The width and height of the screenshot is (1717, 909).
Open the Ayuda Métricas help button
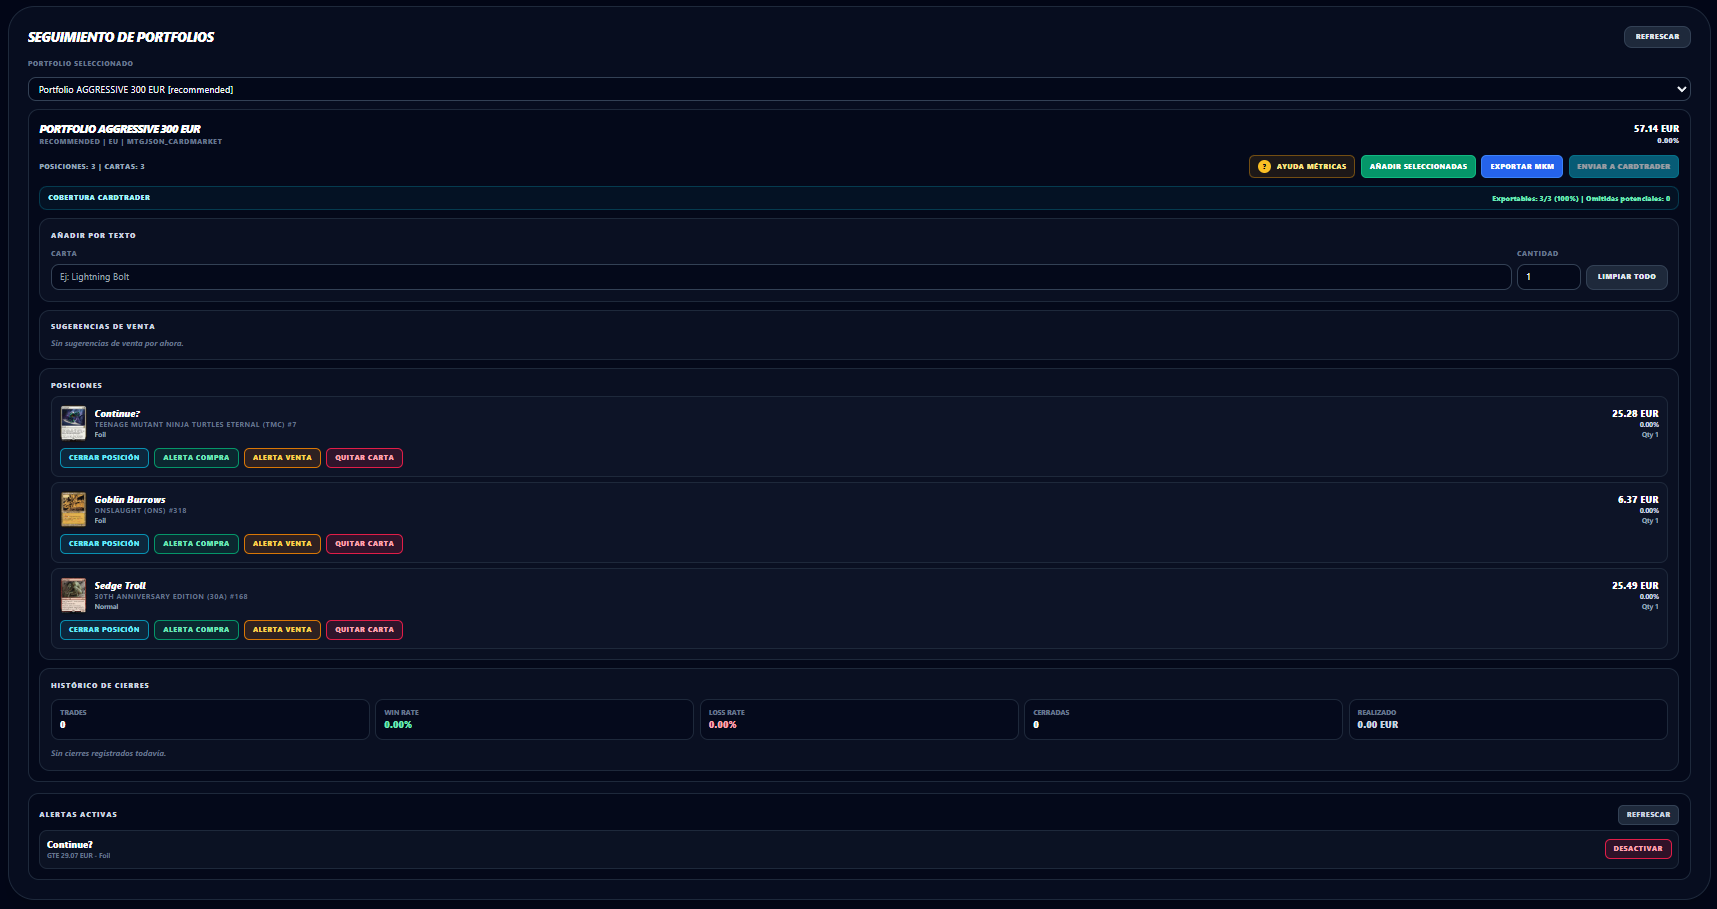coord(1302,167)
